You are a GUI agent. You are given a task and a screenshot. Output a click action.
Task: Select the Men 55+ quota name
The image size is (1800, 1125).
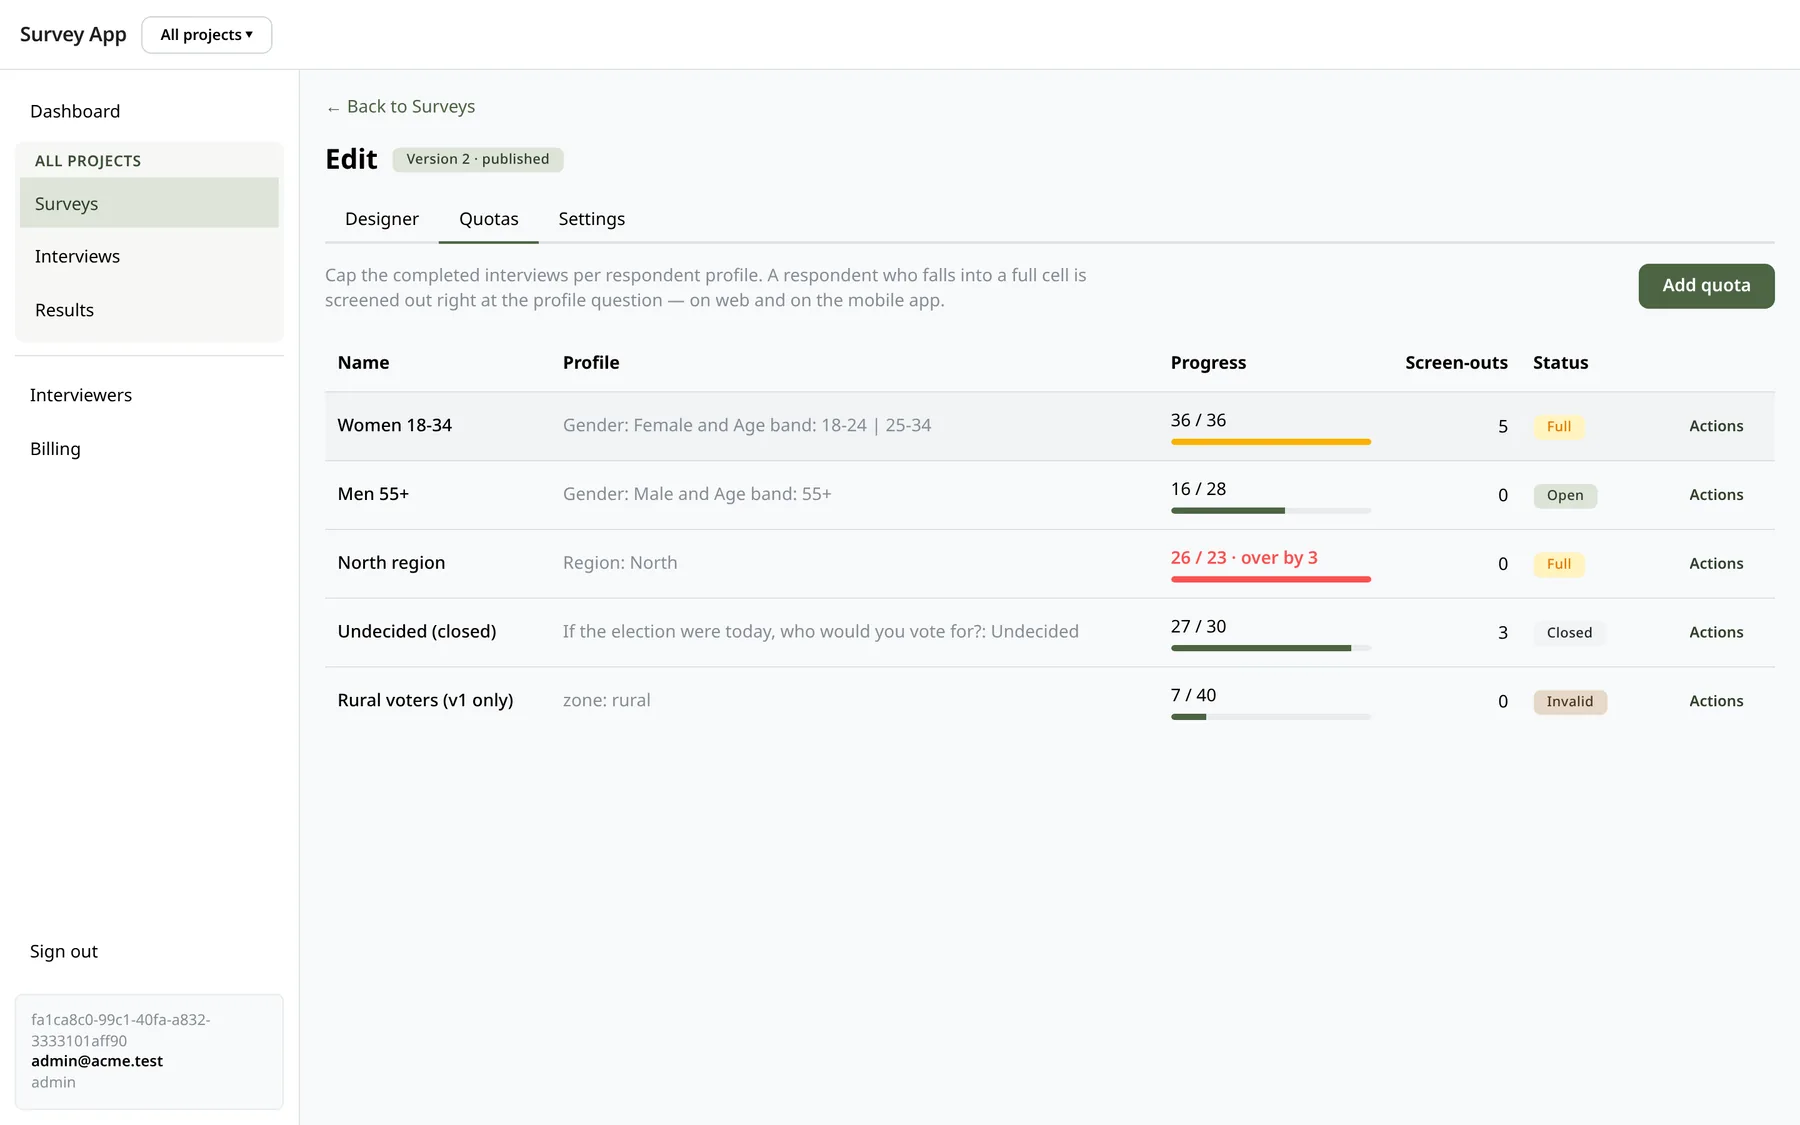[x=373, y=494]
